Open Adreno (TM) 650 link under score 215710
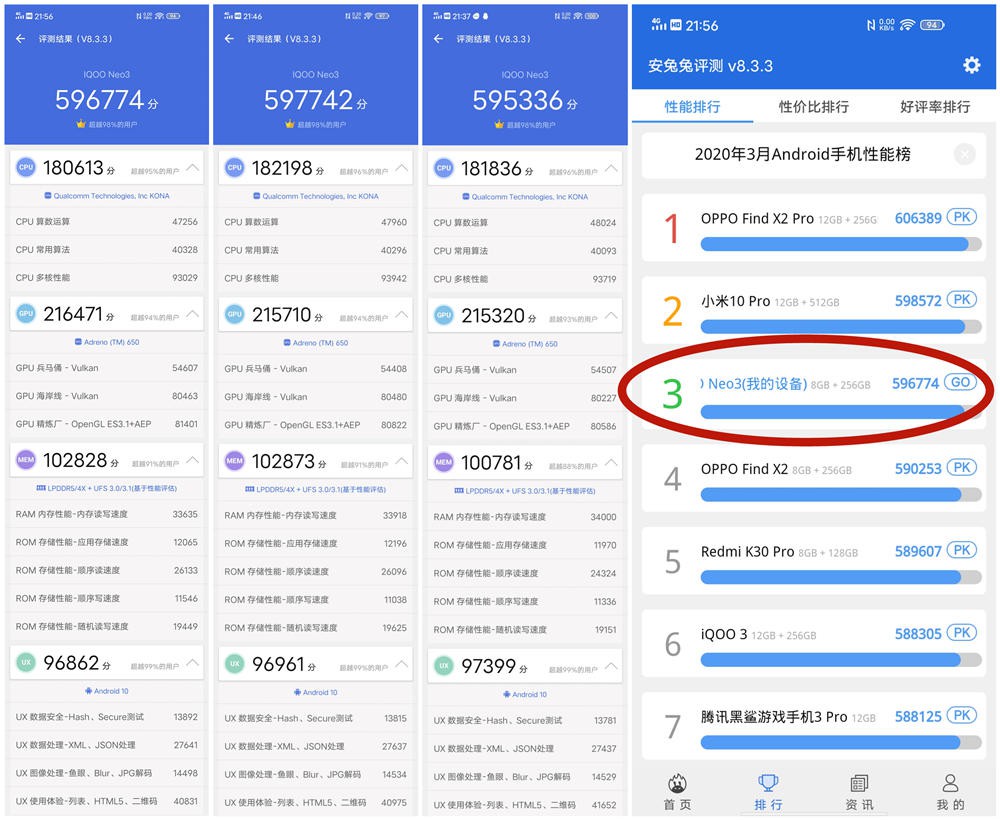 pyautogui.click(x=316, y=343)
